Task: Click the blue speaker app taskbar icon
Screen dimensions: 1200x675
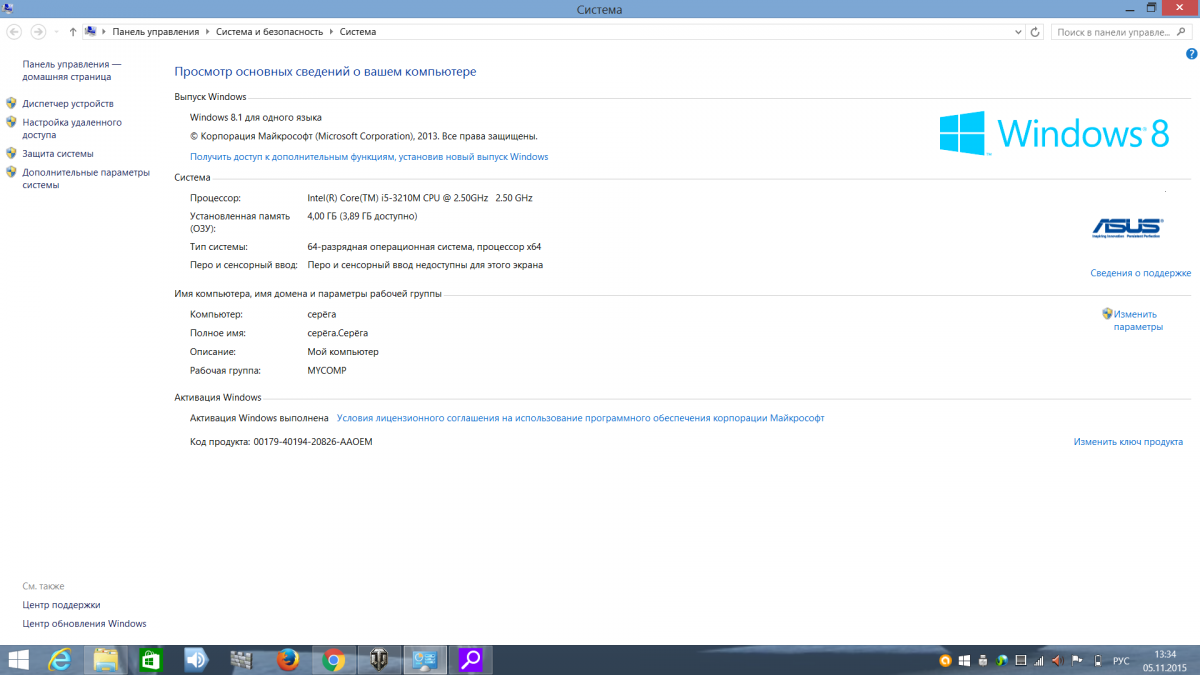Action: pos(197,660)
